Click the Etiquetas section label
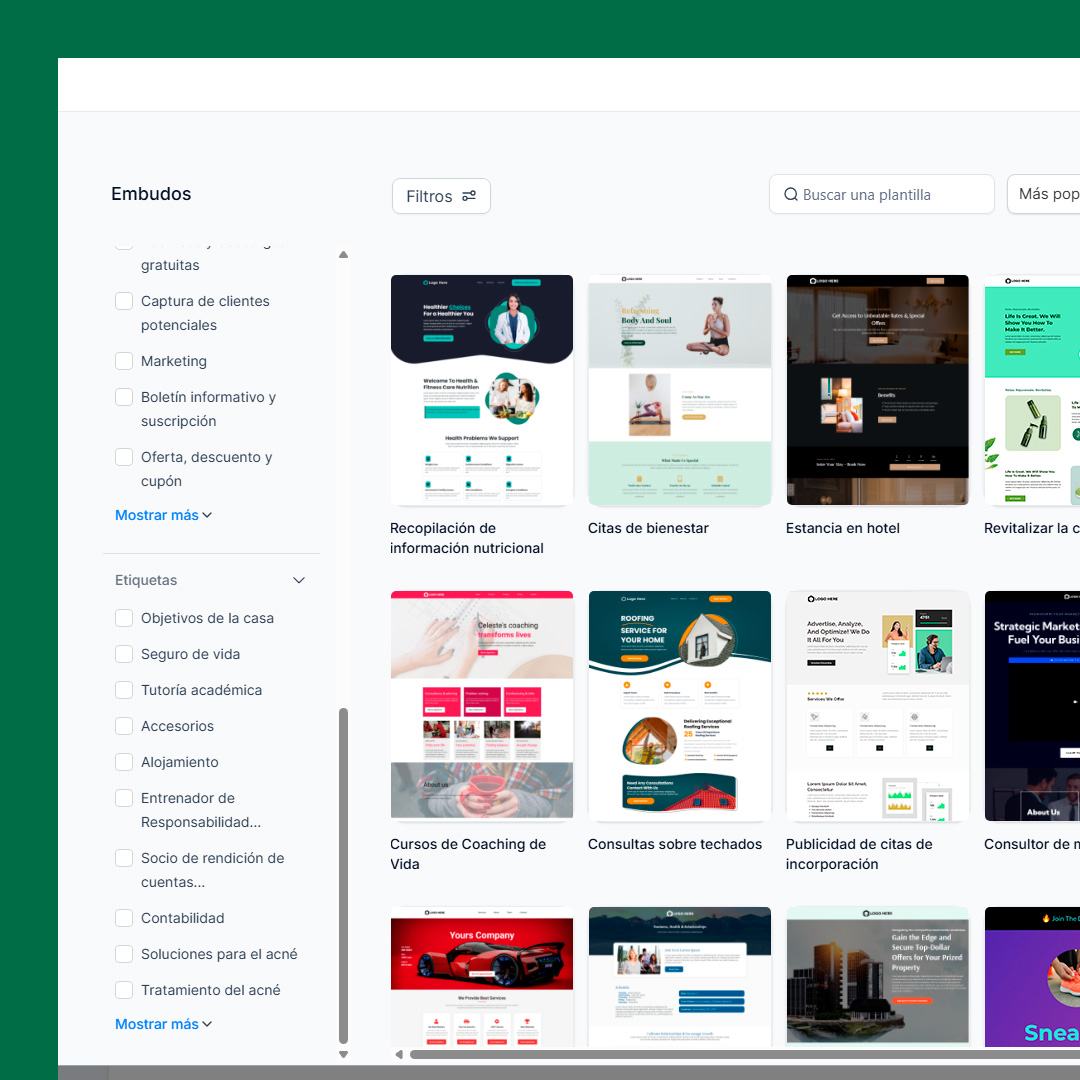The height and width of the screenshot is (1080, 1080). coord(146,580)
